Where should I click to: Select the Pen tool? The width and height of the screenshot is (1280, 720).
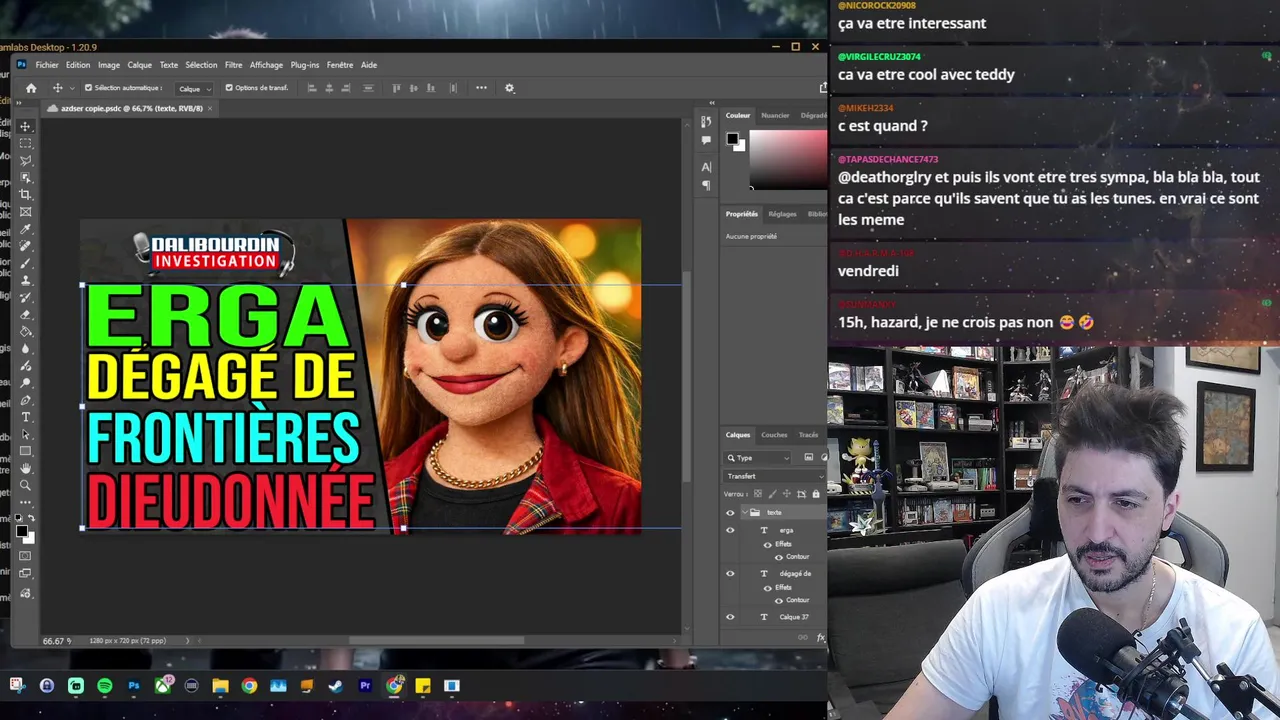pyautogui.click(x=26, y=400)
